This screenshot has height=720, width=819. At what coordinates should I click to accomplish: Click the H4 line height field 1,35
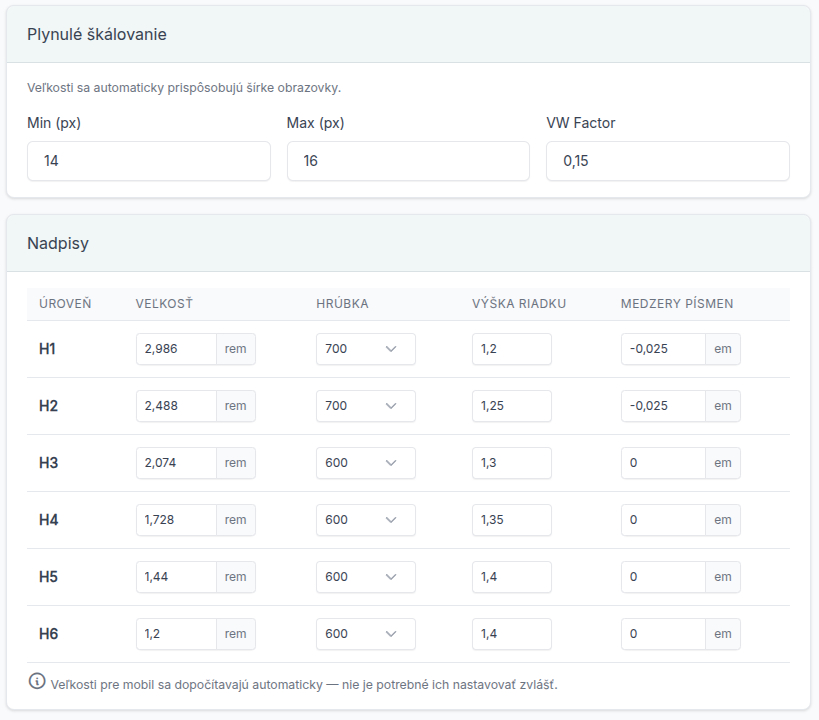tap(512, 520)
